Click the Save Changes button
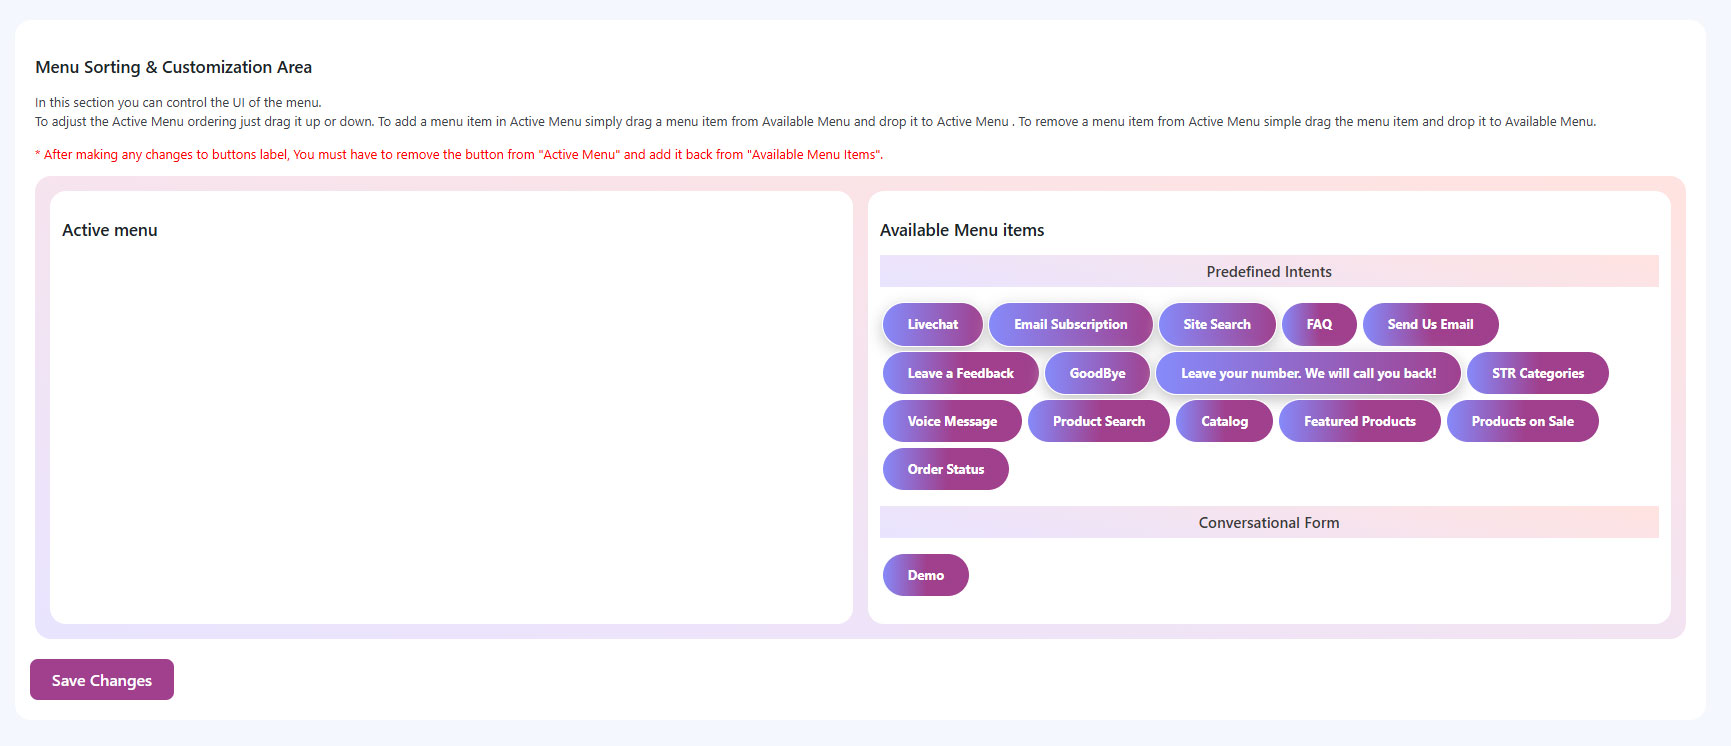Image resolution: width=1731 pixels, height=746 pixels. [101, 680]
